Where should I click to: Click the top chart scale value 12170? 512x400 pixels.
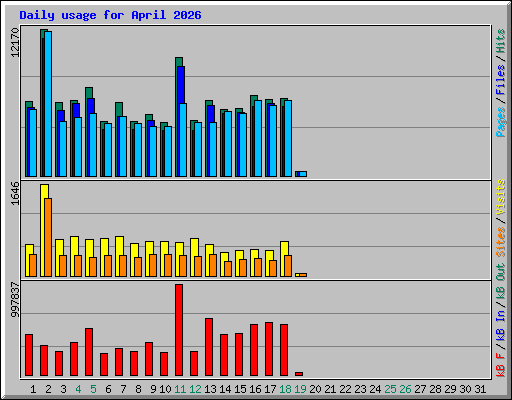[x=15, y=42]
